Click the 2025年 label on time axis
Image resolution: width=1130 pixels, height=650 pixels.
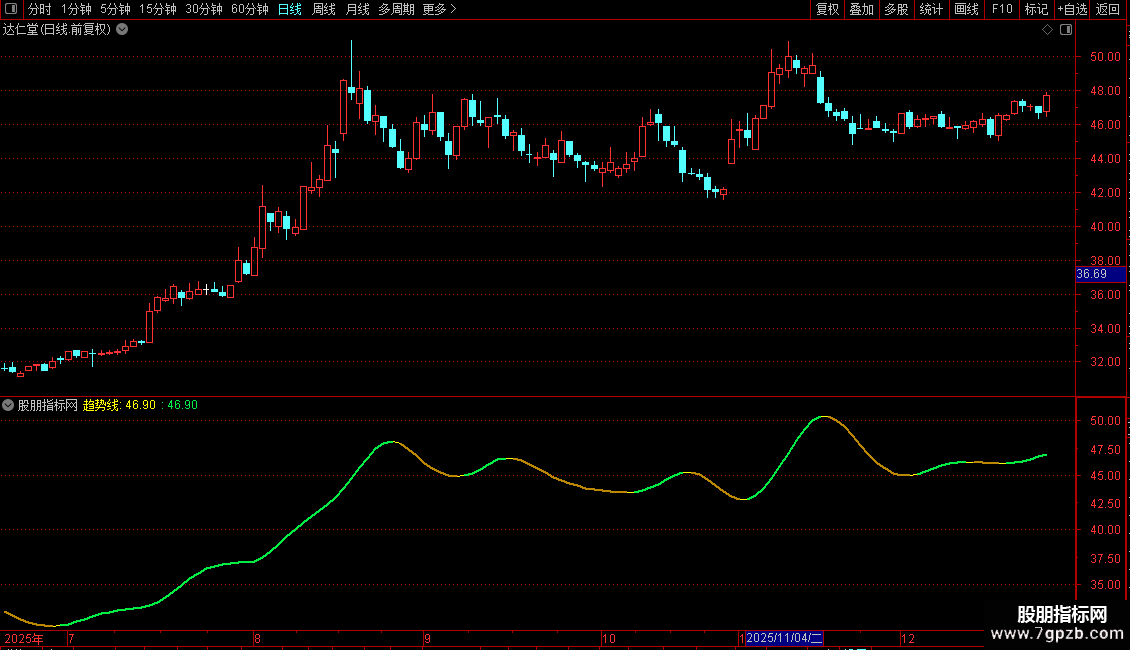click(24, 638)
